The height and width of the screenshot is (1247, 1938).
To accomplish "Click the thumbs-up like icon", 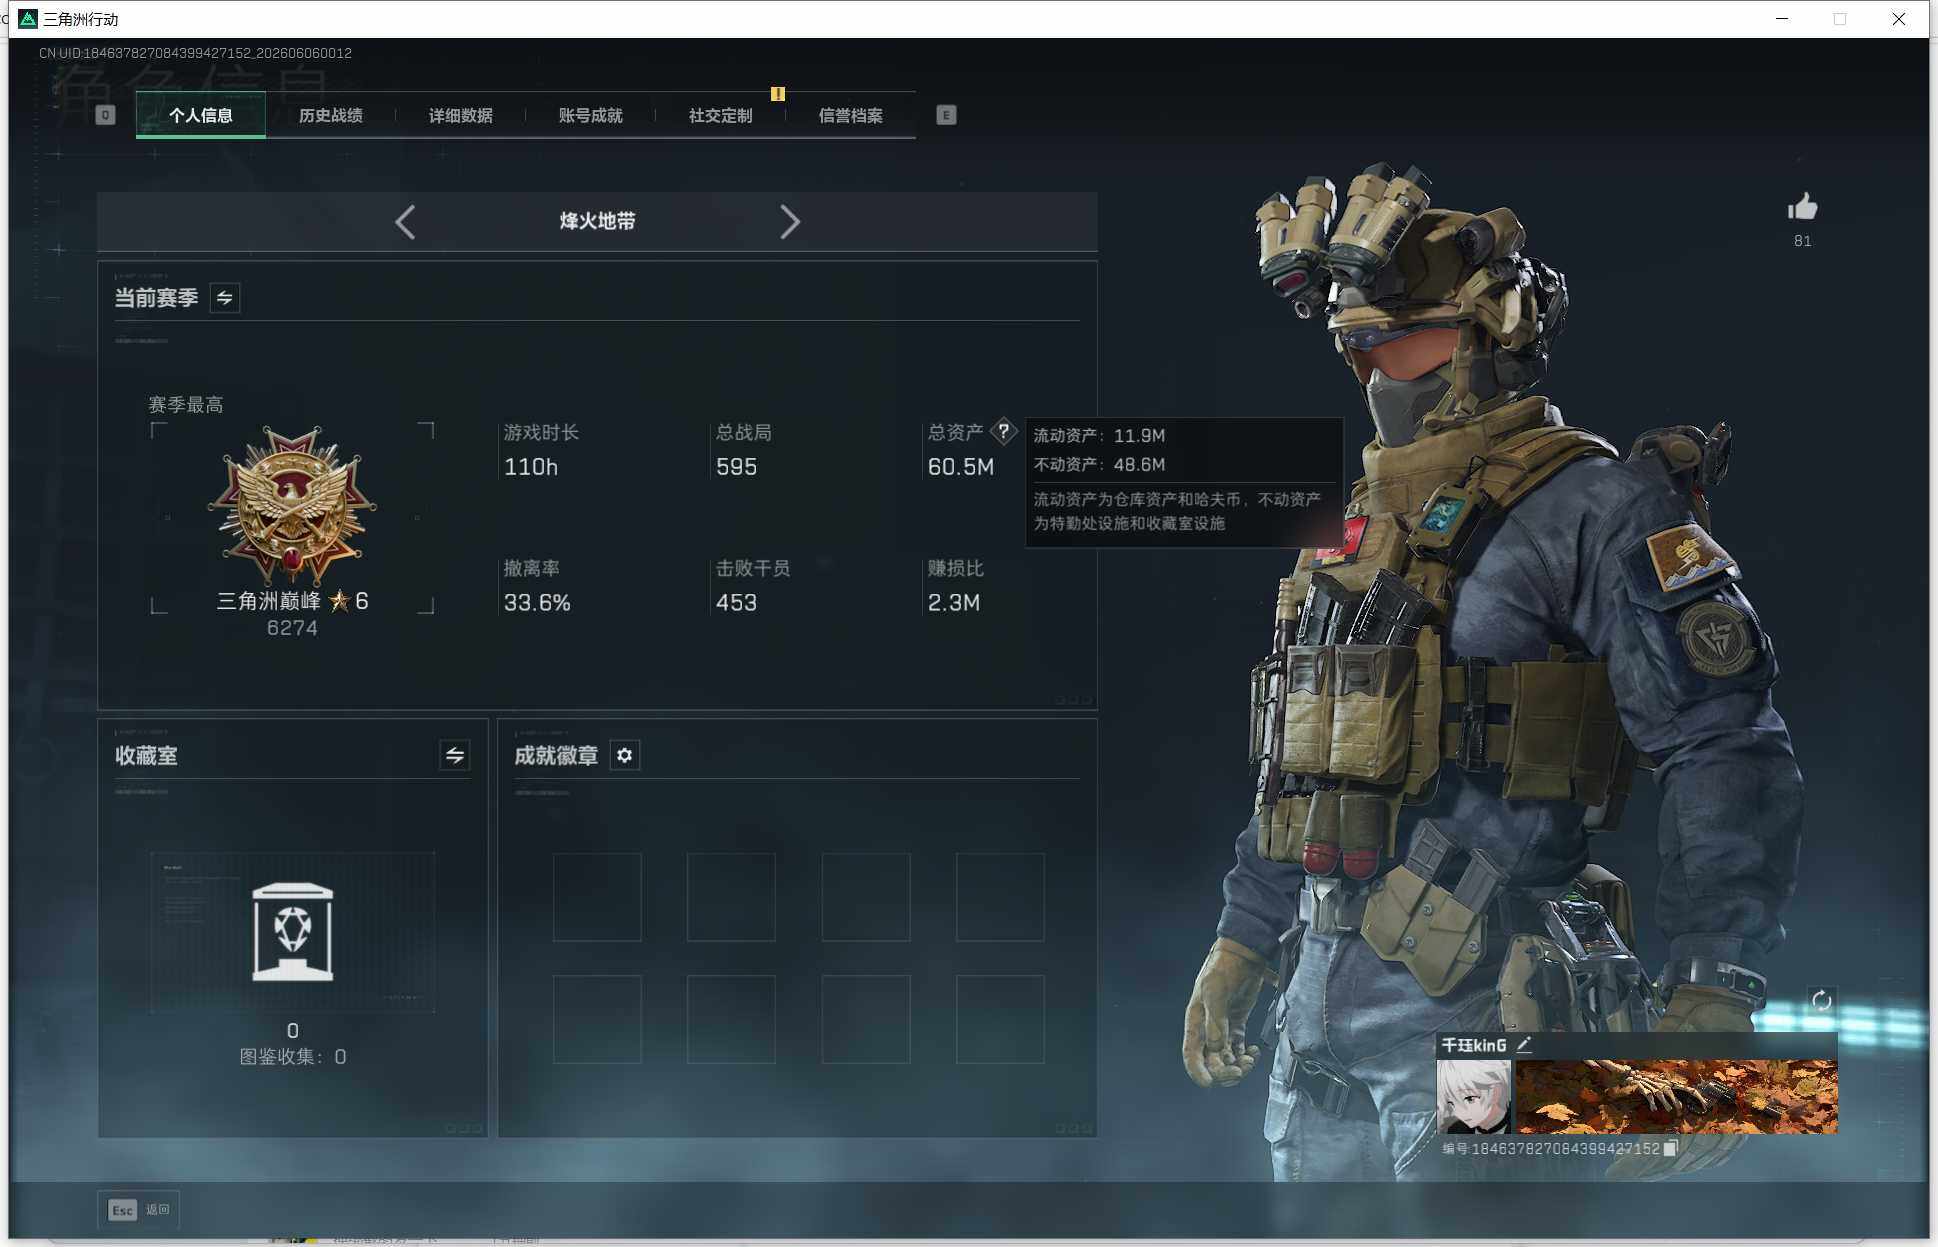I will pos(1802,207).
